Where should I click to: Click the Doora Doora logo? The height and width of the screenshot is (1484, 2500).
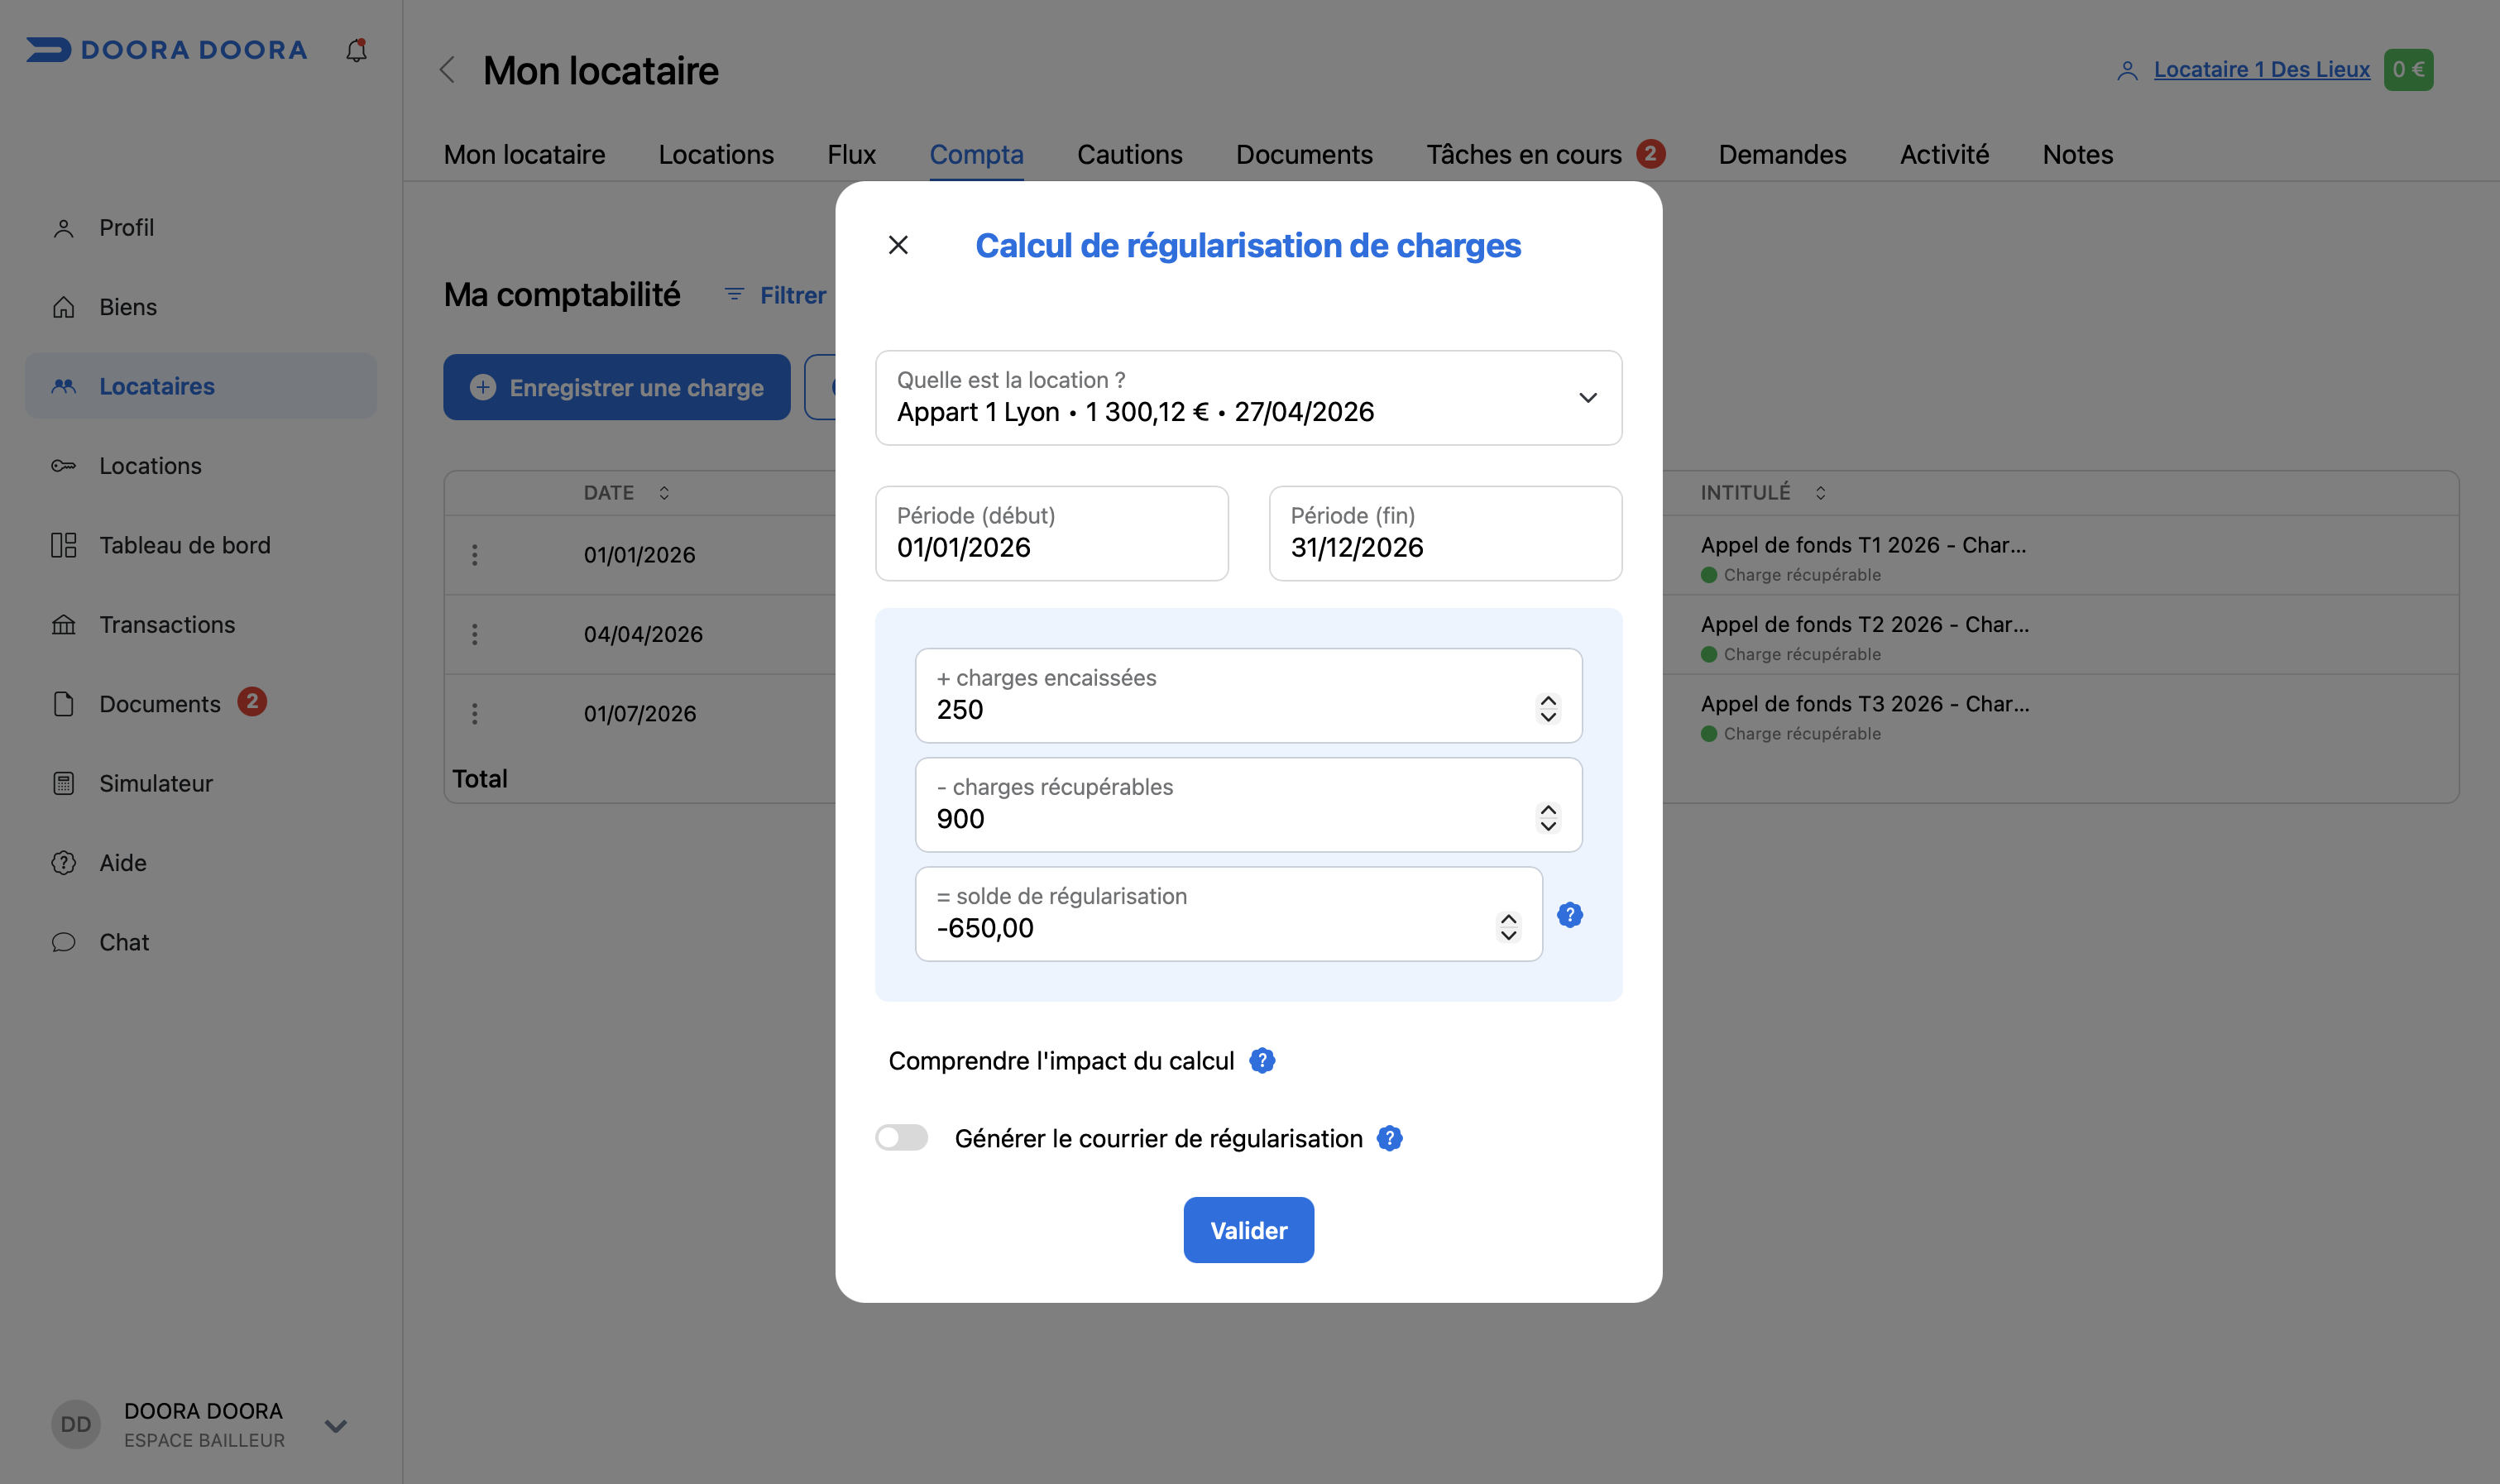(x=167, y=50)
